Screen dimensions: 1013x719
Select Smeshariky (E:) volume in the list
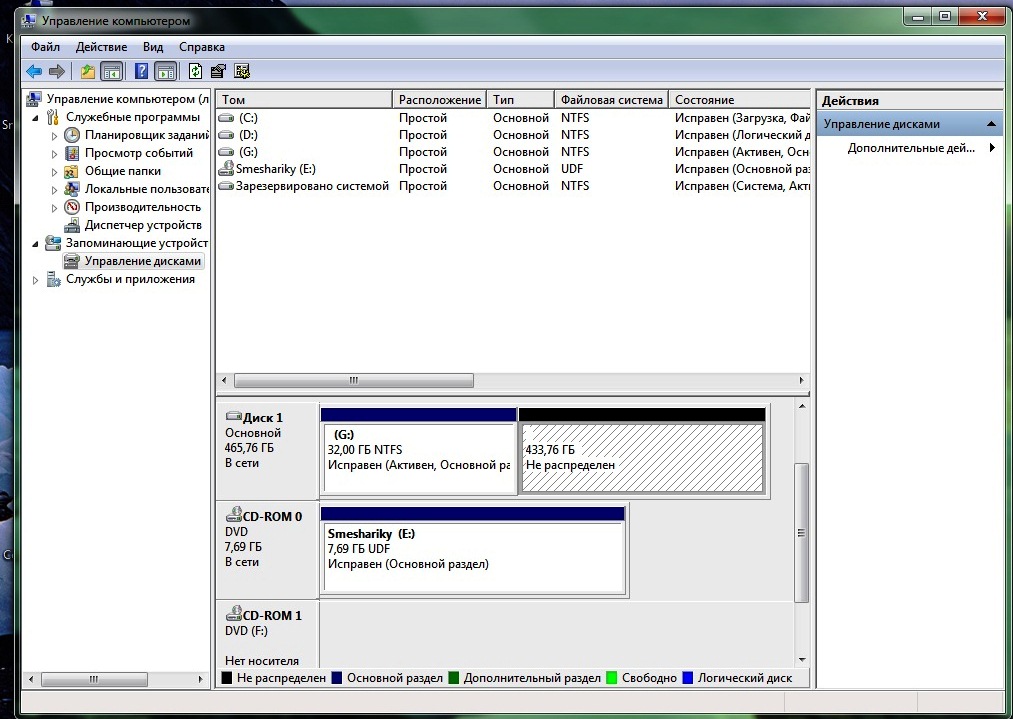tap(275, 169)
